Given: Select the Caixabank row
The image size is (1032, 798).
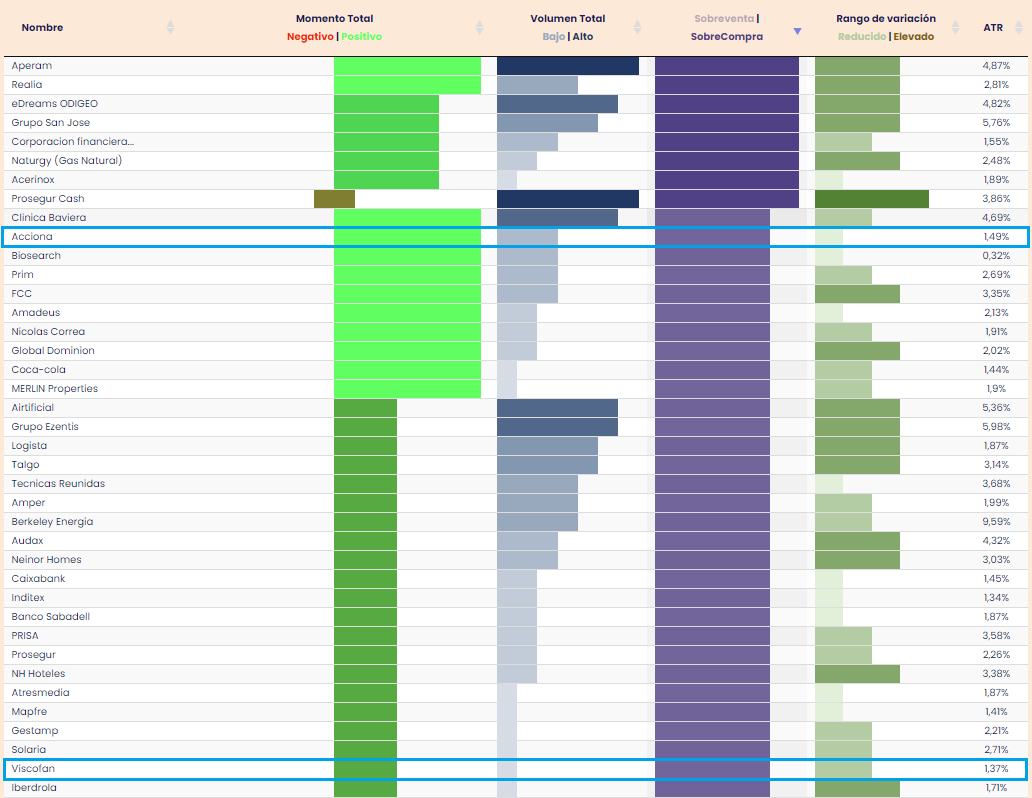Looking at the screenshot, I should (38, 579).
